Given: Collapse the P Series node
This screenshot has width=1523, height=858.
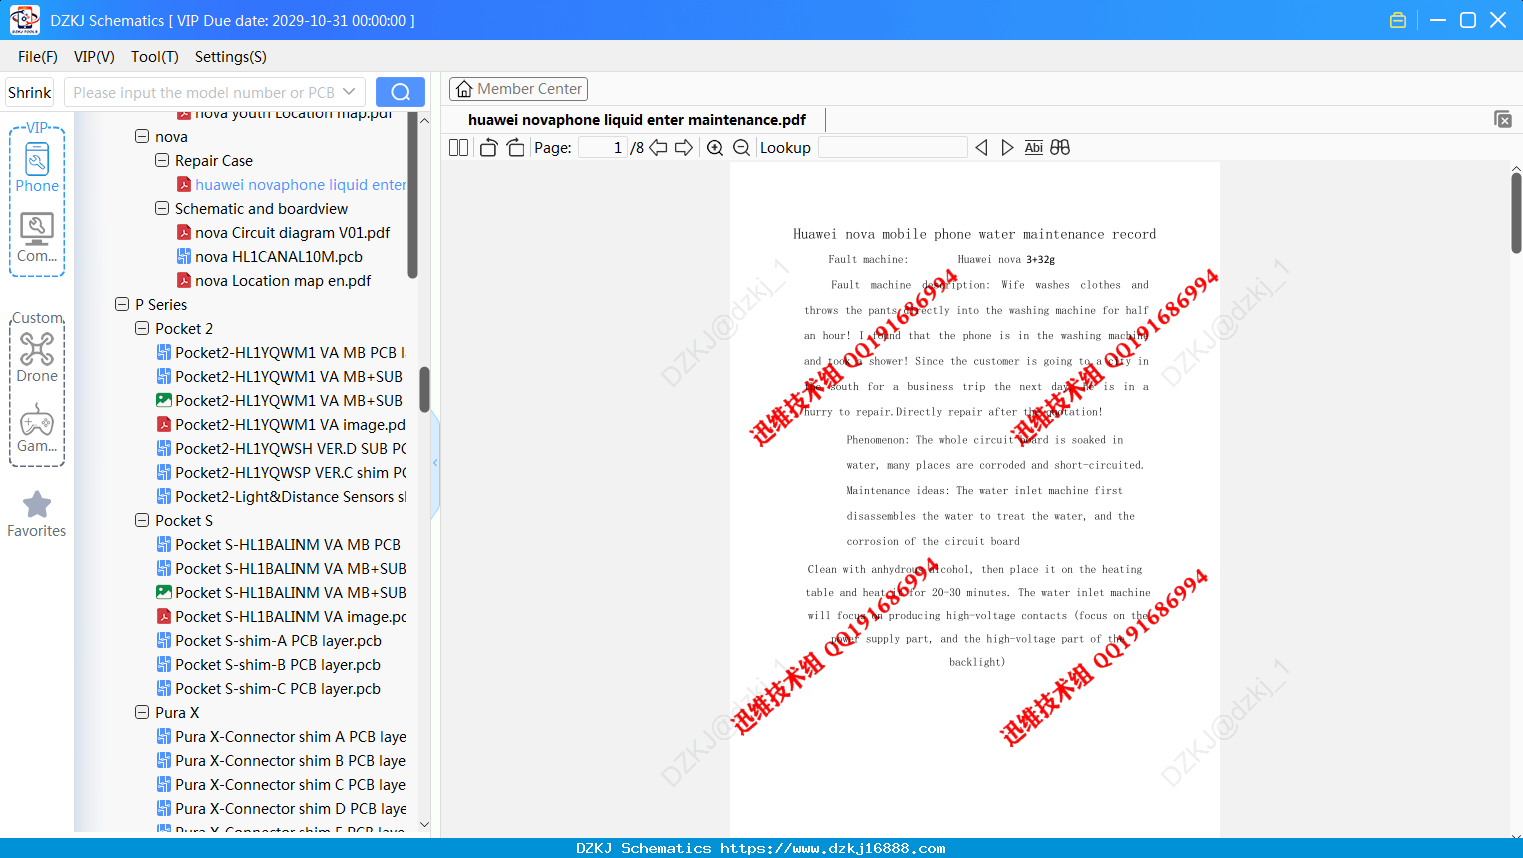Looking at the screenshot, I should point(122,304).
